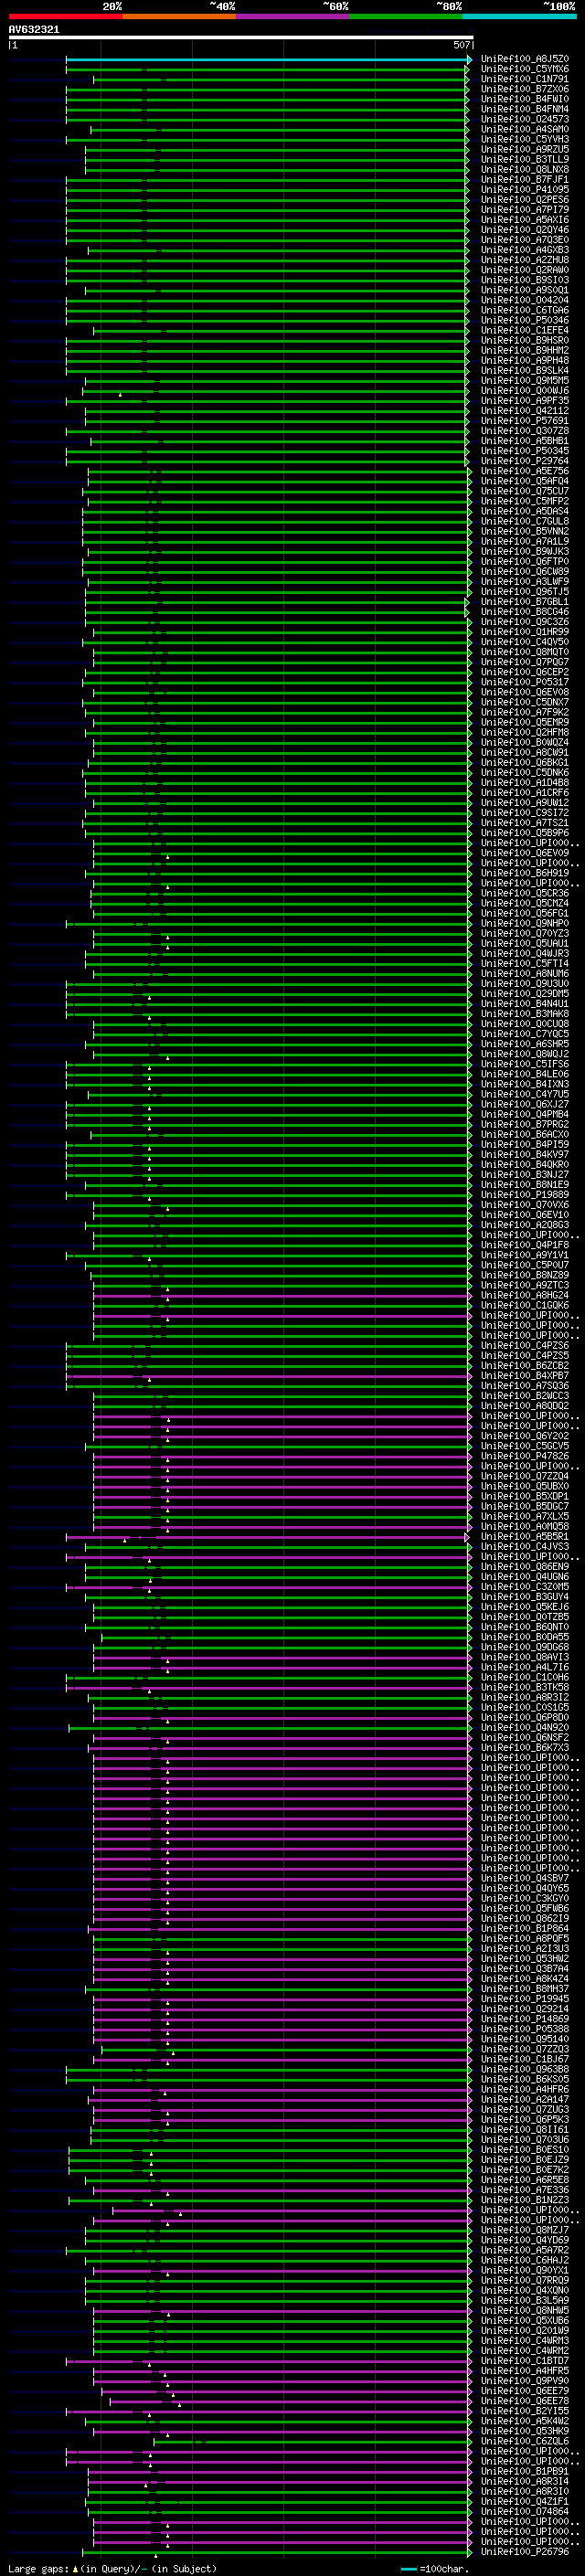The height and width of the screenshot is (2576, 585).
Task: Select the UniRef100_A4L7I6 label
Action: (x=525, y=1667)
